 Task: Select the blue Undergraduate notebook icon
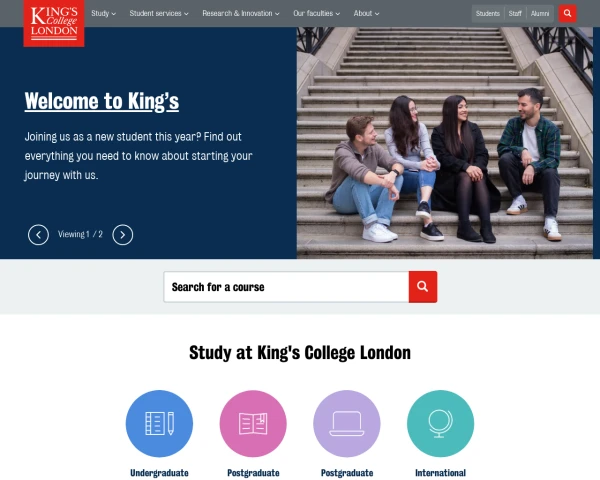click(159, 423)
